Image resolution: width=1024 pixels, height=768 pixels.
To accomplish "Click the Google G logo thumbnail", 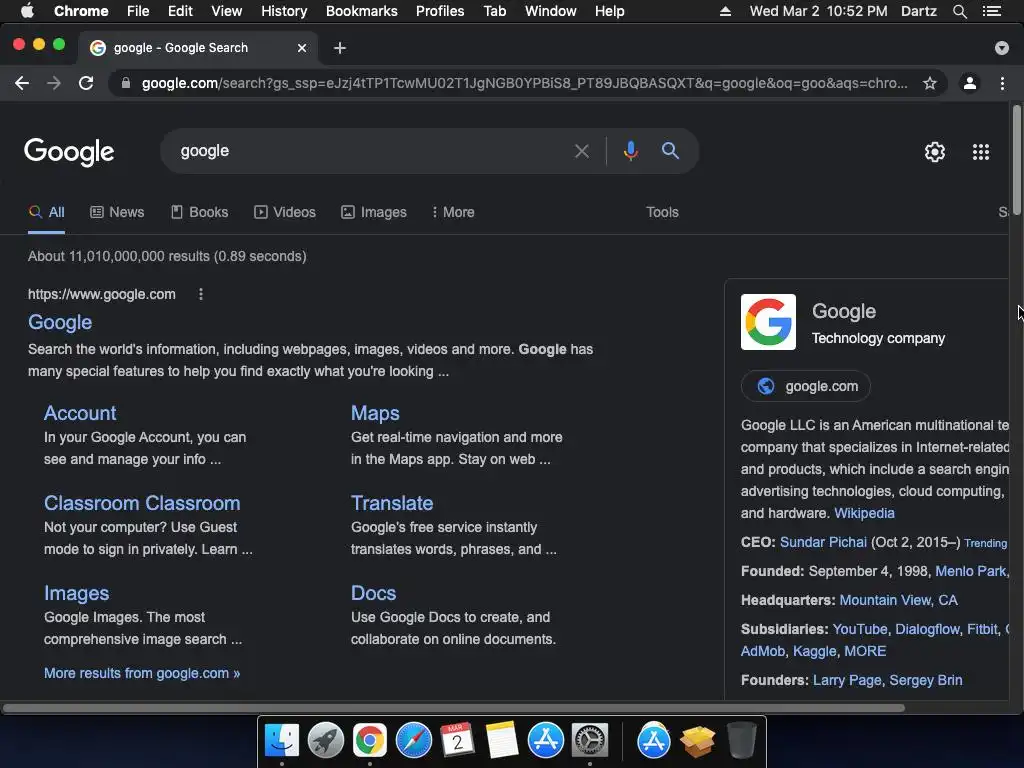I will pyautogui.click(x=768, y=322).
